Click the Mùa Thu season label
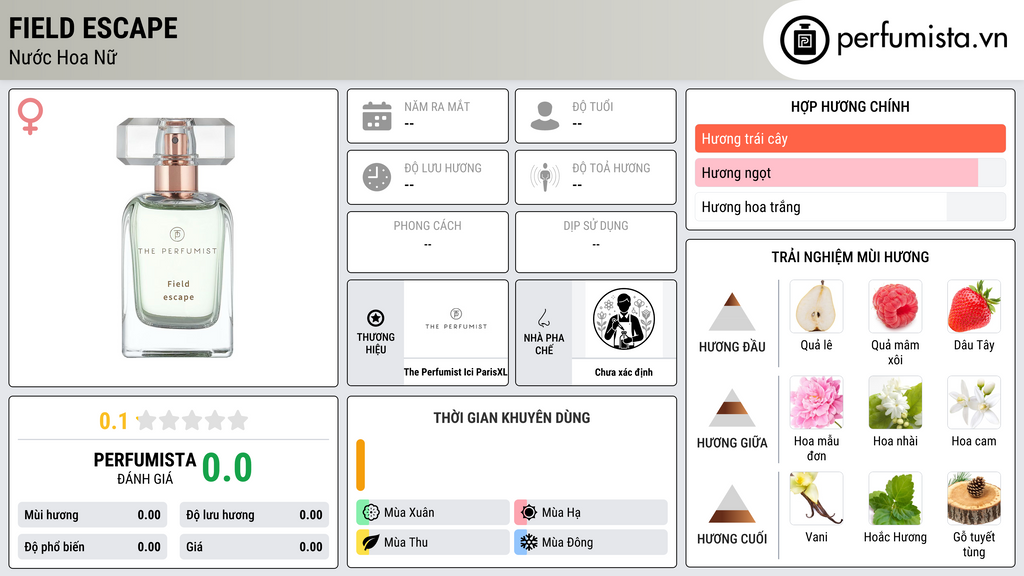 [x=406, y=542]
